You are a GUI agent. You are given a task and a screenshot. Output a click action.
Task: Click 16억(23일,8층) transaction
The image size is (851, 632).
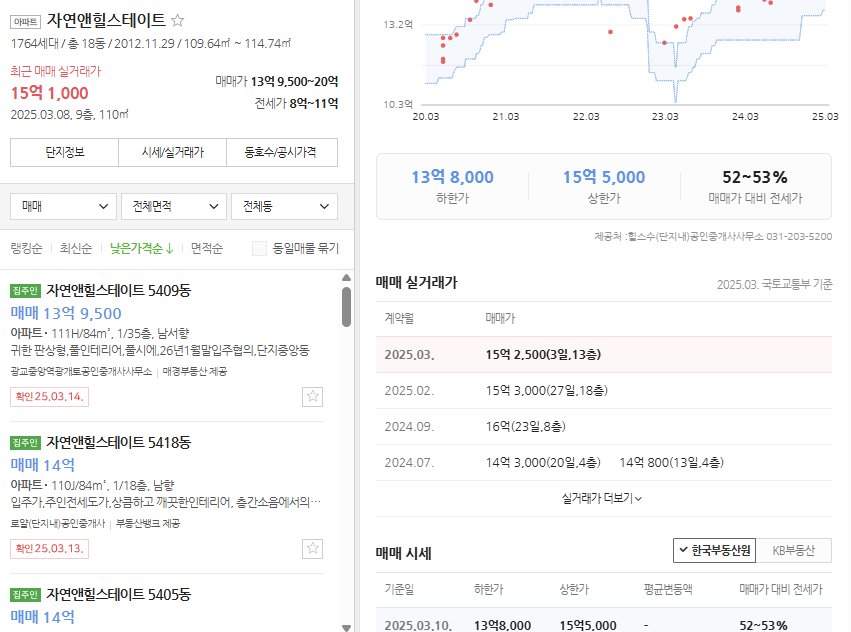525,426
